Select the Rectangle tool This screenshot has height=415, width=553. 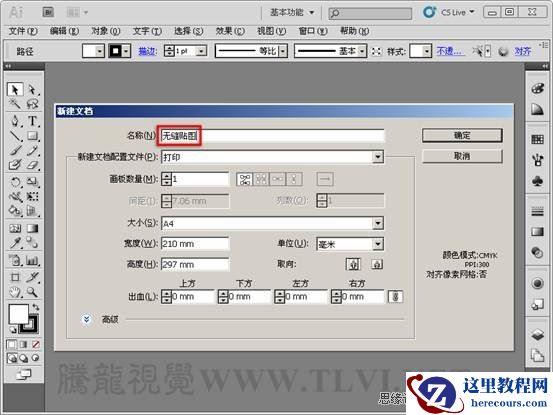[32, 136]
